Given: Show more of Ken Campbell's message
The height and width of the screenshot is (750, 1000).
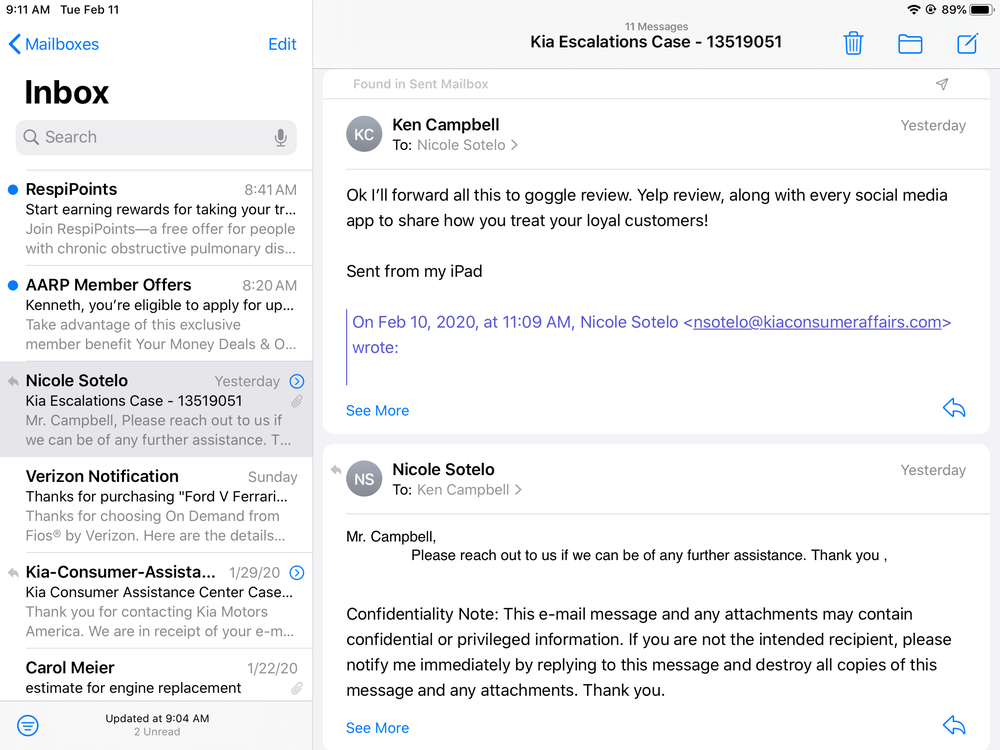Looking at the screenshot, I should pyautogui.click(x=377, y=410).
